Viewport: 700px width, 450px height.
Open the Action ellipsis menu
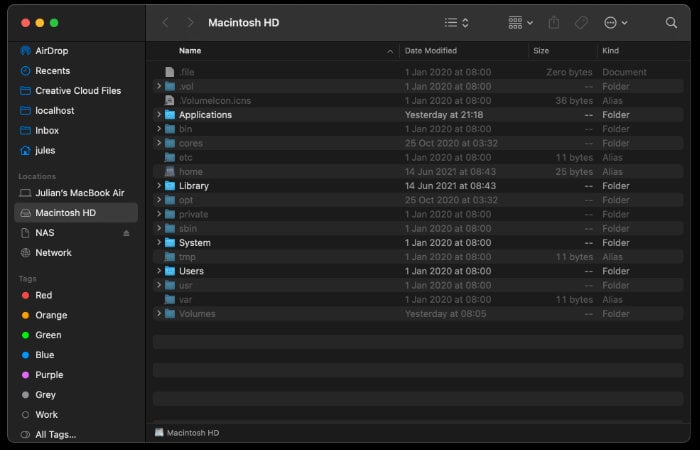[615, 23]
